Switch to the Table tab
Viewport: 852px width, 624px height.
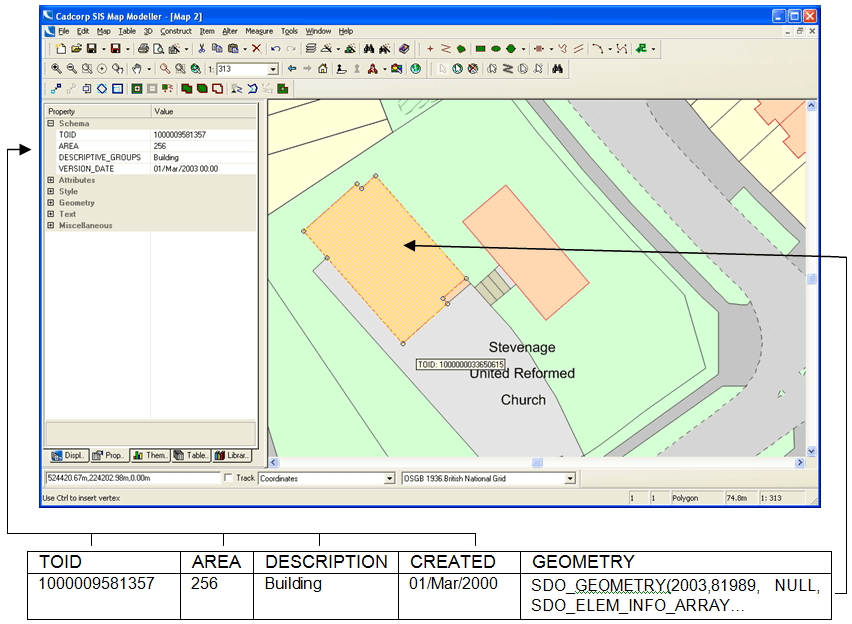[x=191, y=455]
